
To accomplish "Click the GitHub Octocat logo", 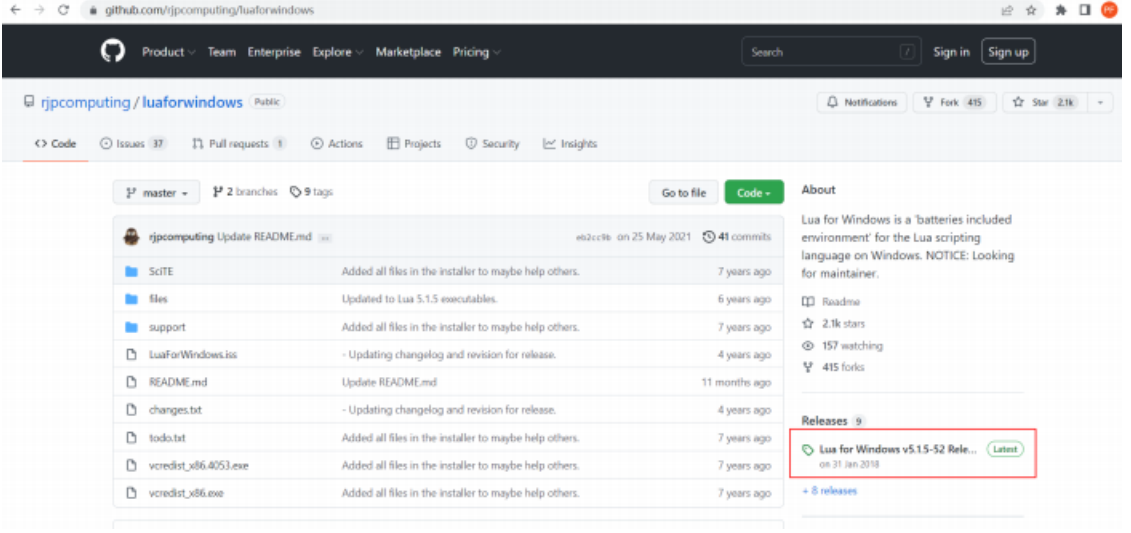I will 113,51.
